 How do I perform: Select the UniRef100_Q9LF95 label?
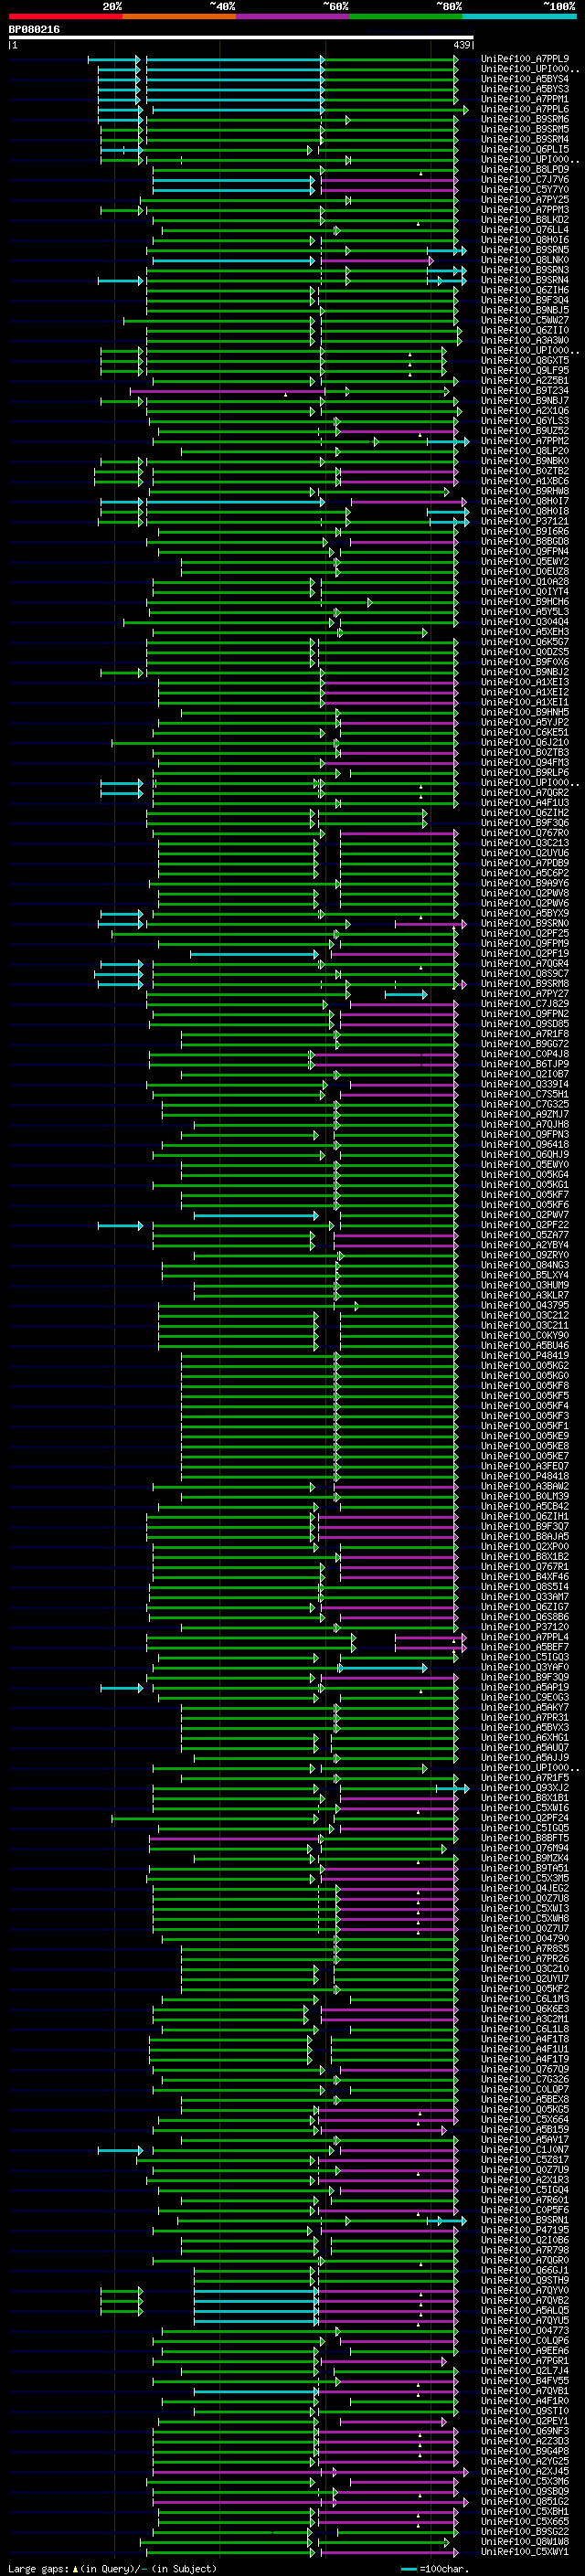click(x=525, y=370)
